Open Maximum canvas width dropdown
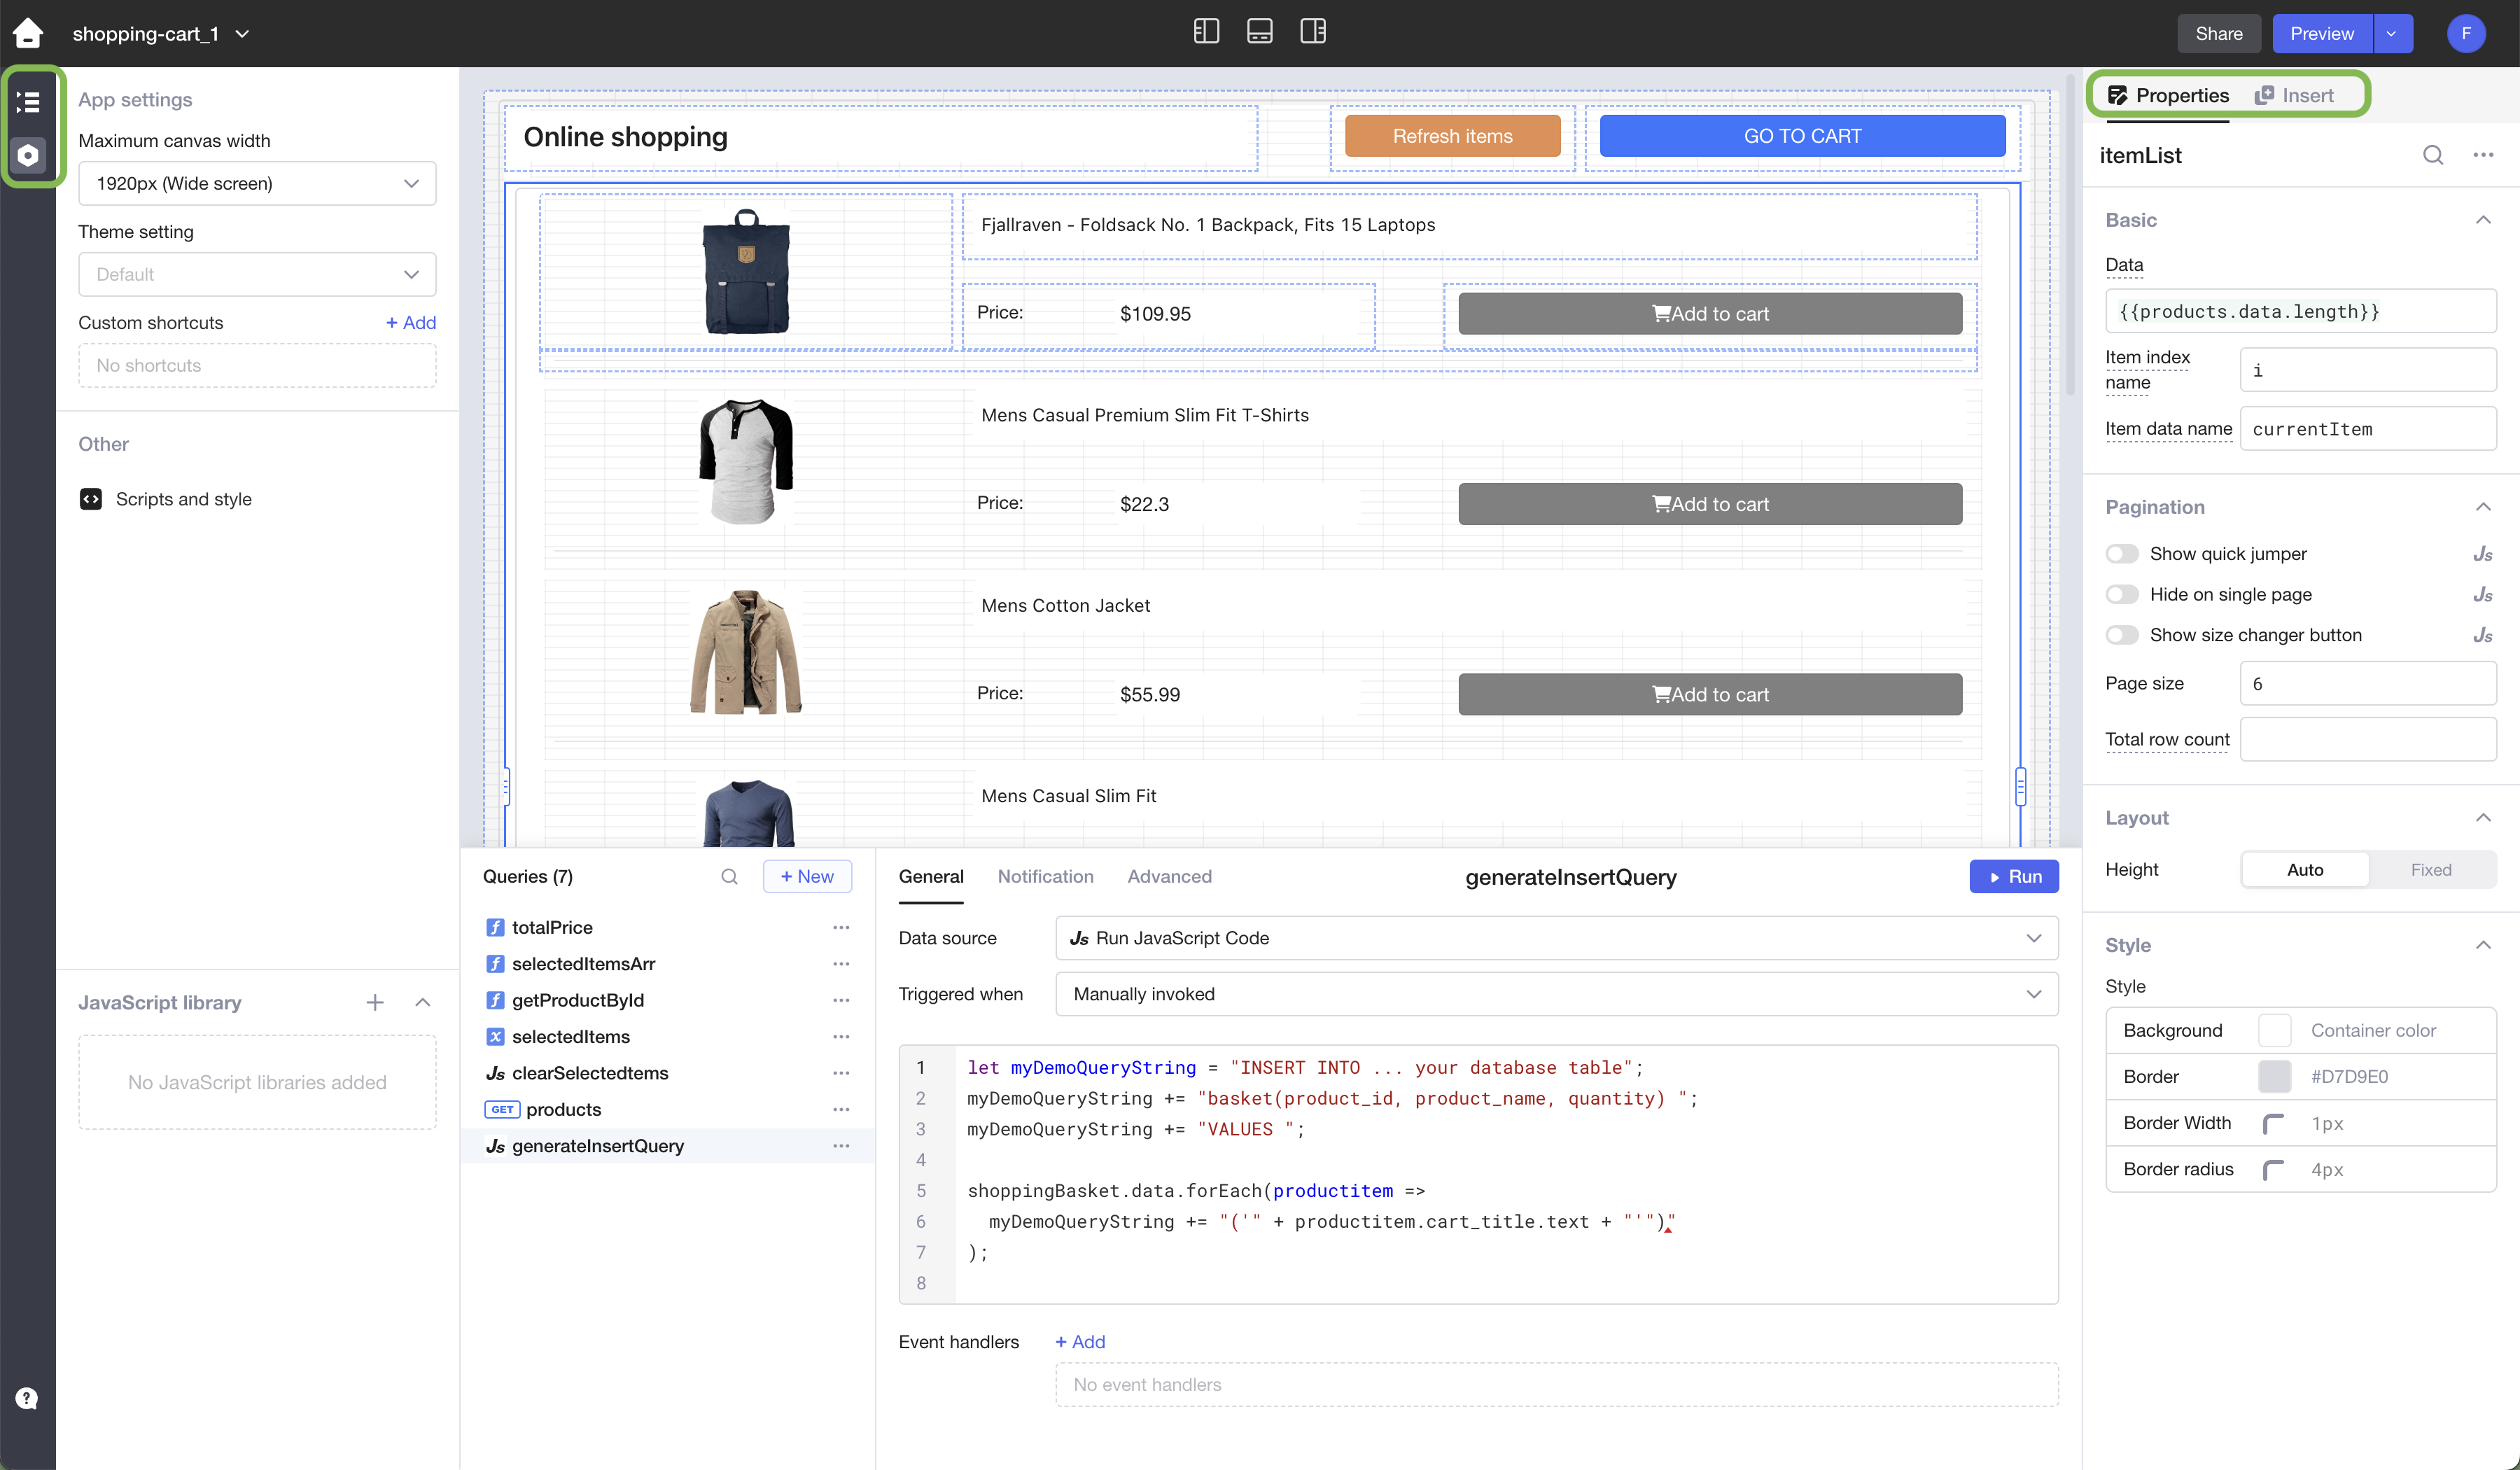This screenshot has height=1470, width=2520. [x=257, y=184]
